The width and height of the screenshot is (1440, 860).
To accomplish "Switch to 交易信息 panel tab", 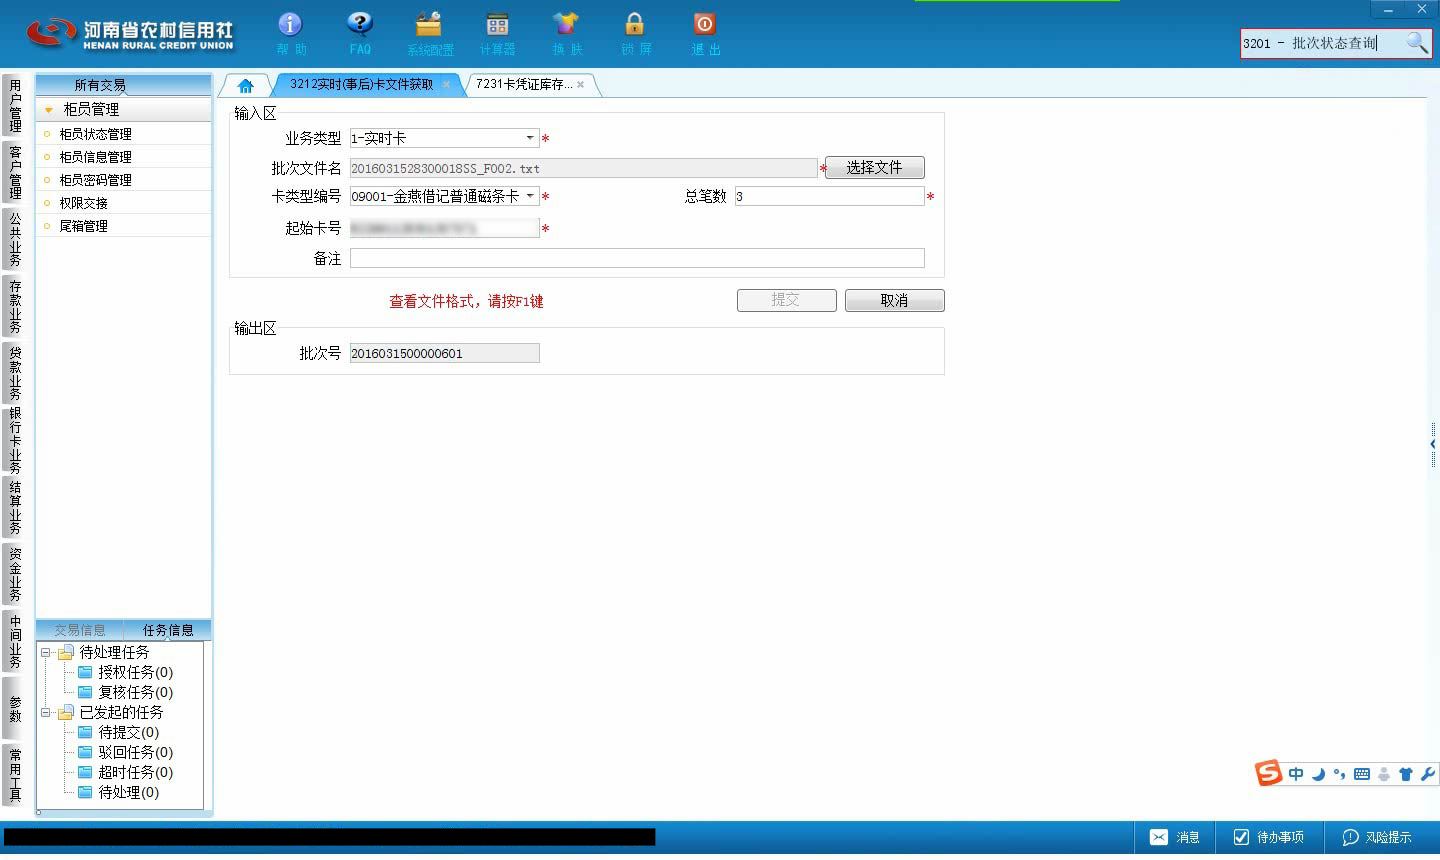I will [80, 630].
